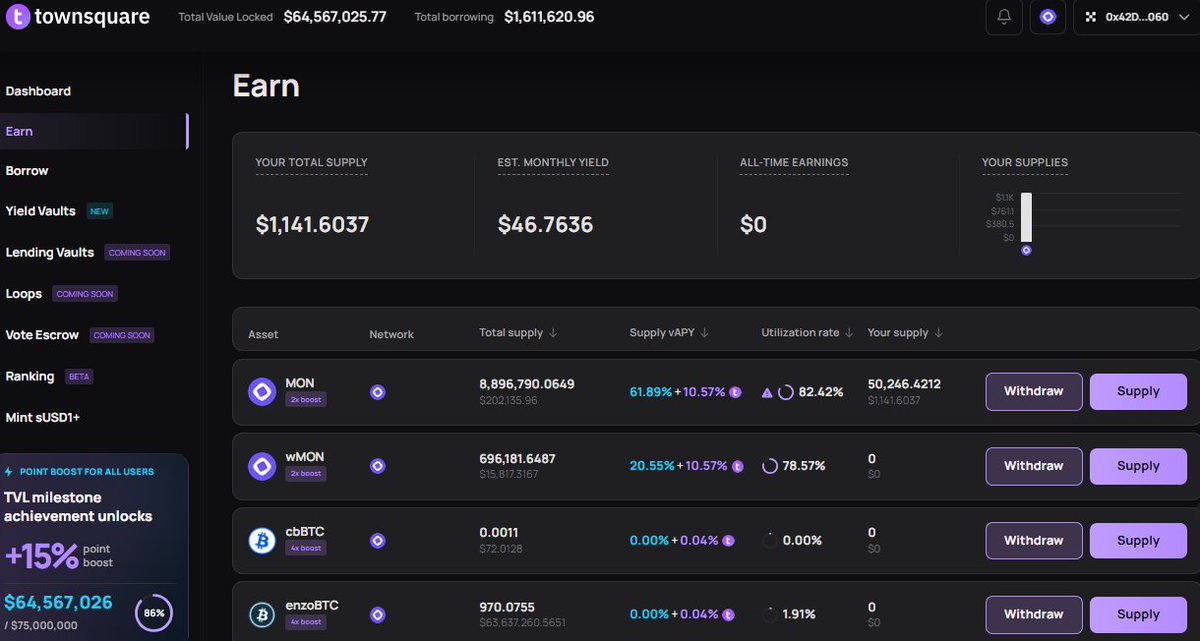Click the network icon in wMON row
Viewport: 1200px width, 641px height.
[x=377, y=466]
